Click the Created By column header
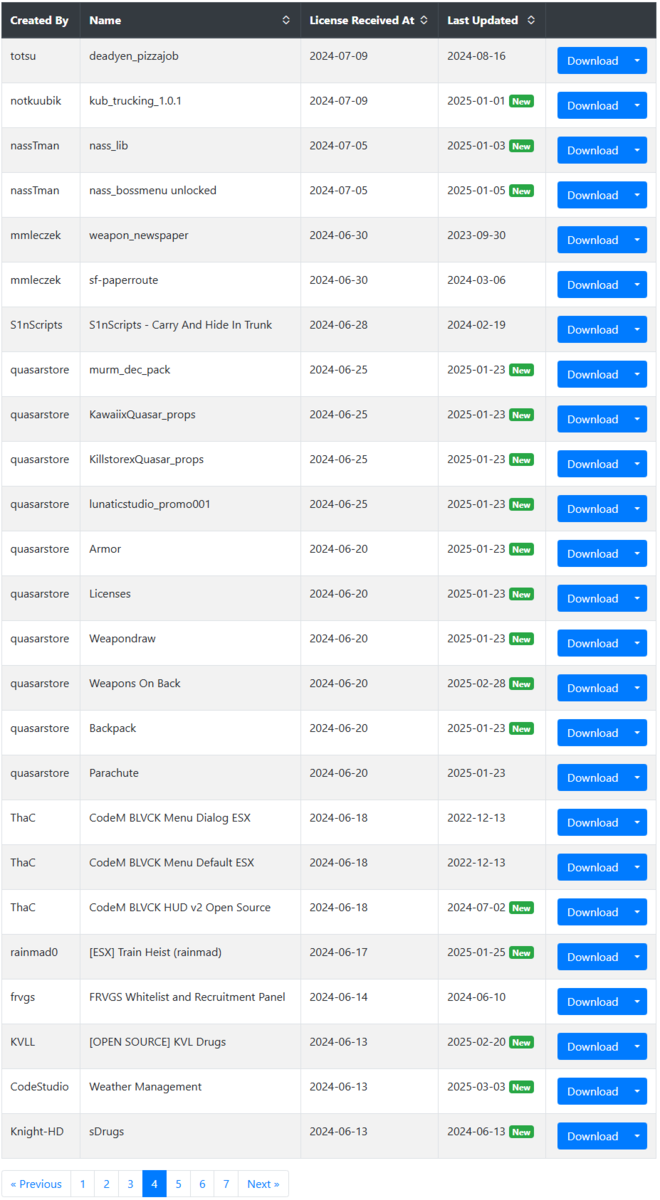The width and height of the screenshot is (660, 1200). pos(40,20)
